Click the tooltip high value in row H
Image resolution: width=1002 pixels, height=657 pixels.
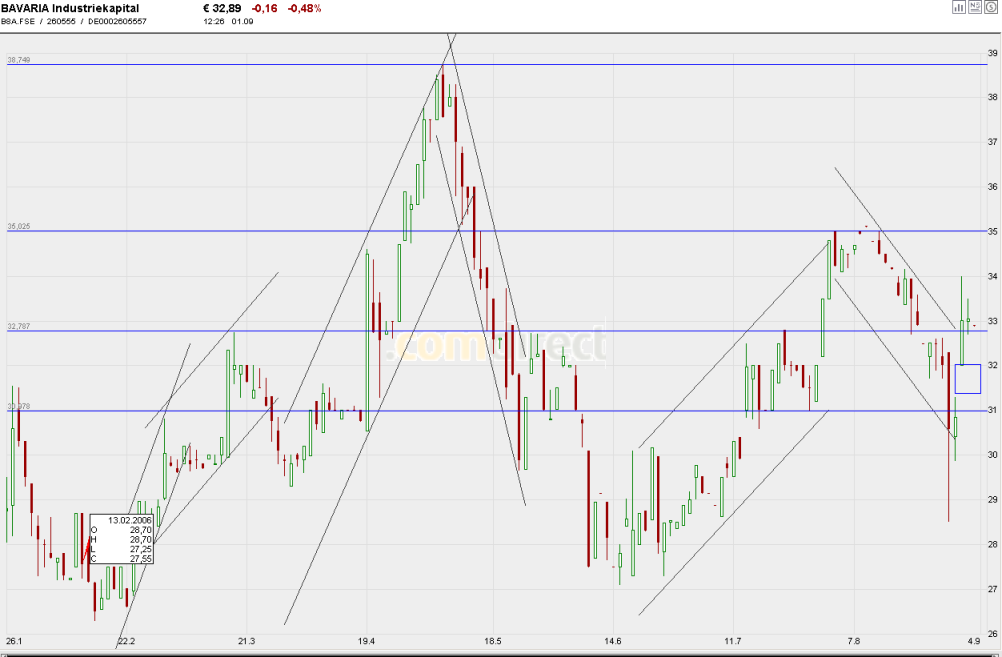pyautogui.click(x=141, y=539)
